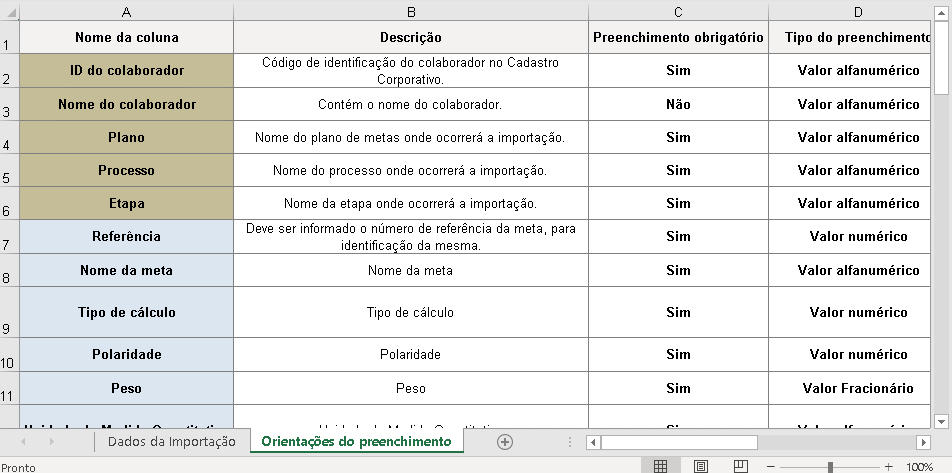Select column C header

[678, 12]
